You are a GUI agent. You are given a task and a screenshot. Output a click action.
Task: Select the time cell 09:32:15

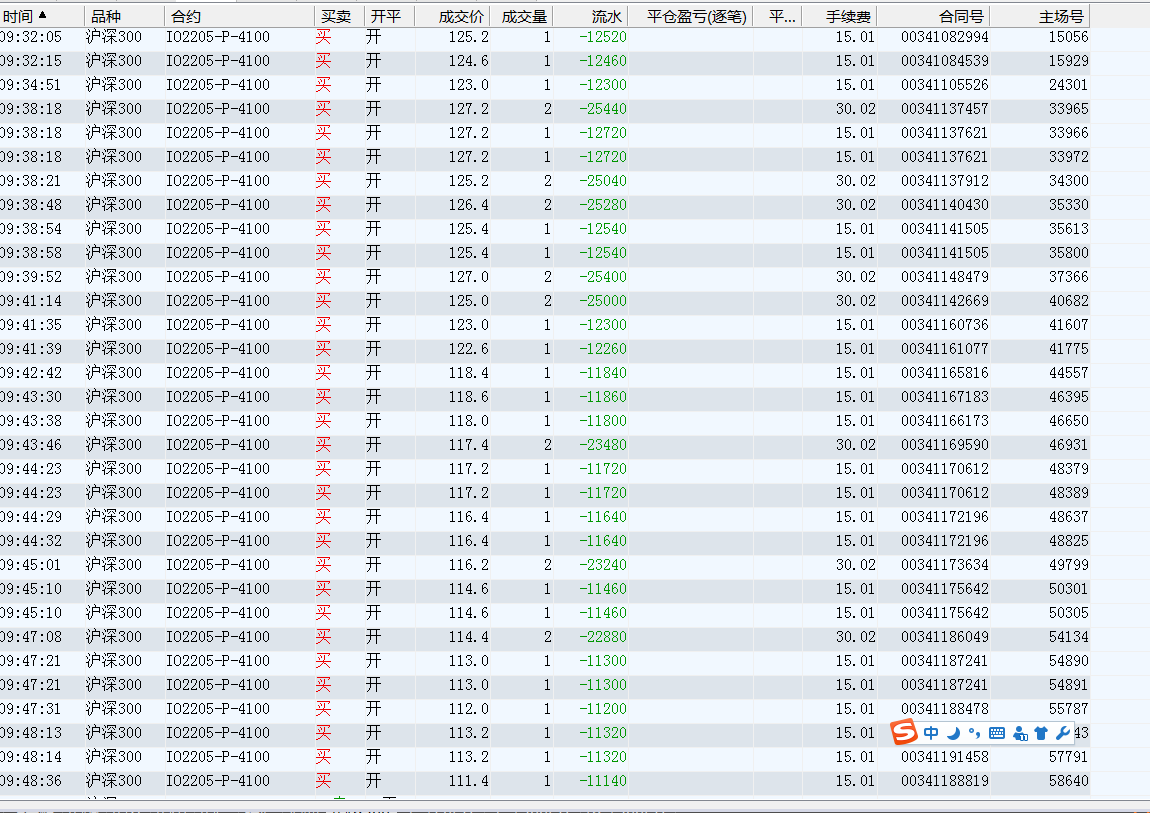tap(32, 61)
